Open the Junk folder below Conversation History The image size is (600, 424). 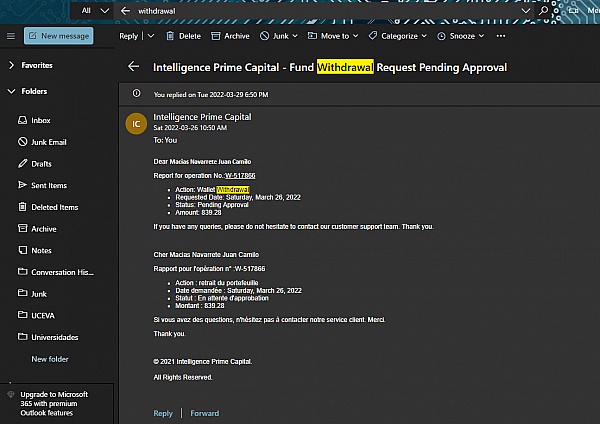pyautogui.click(x=33, y=294)
